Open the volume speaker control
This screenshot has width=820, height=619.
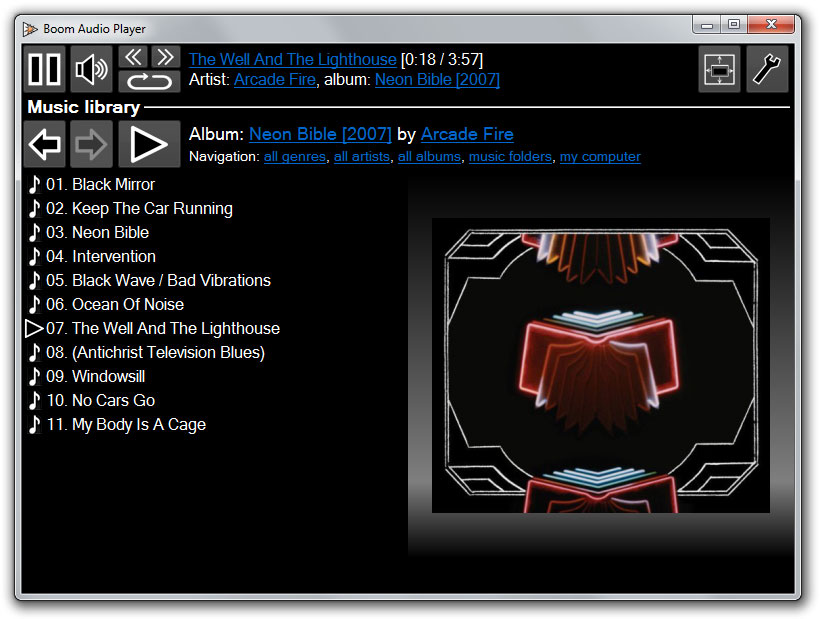pyautogui.click(x=92, y=69)
